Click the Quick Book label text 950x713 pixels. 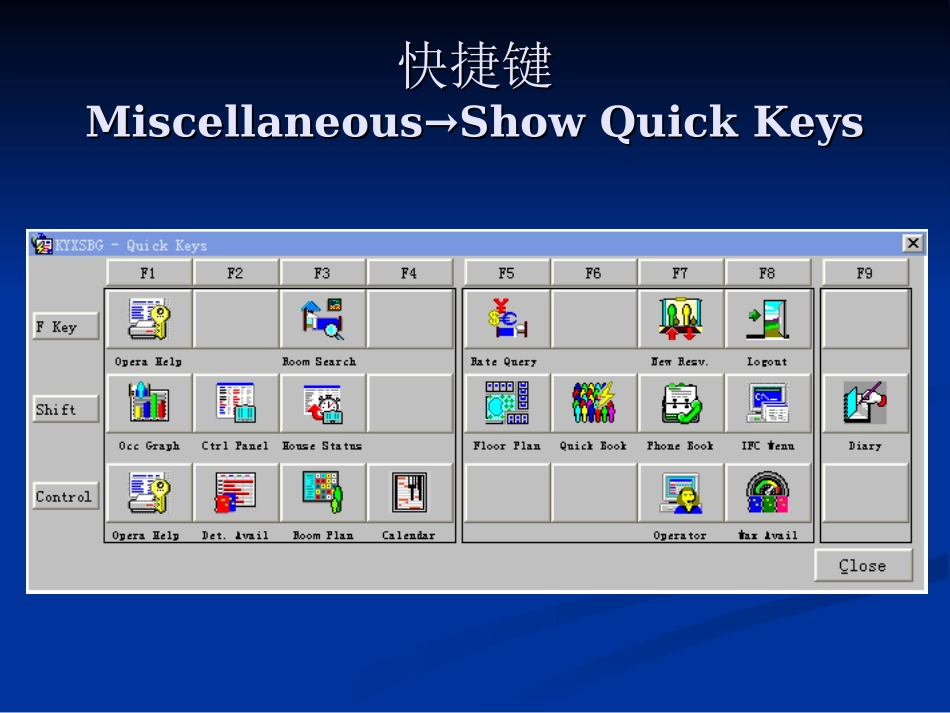click(593, 446)
